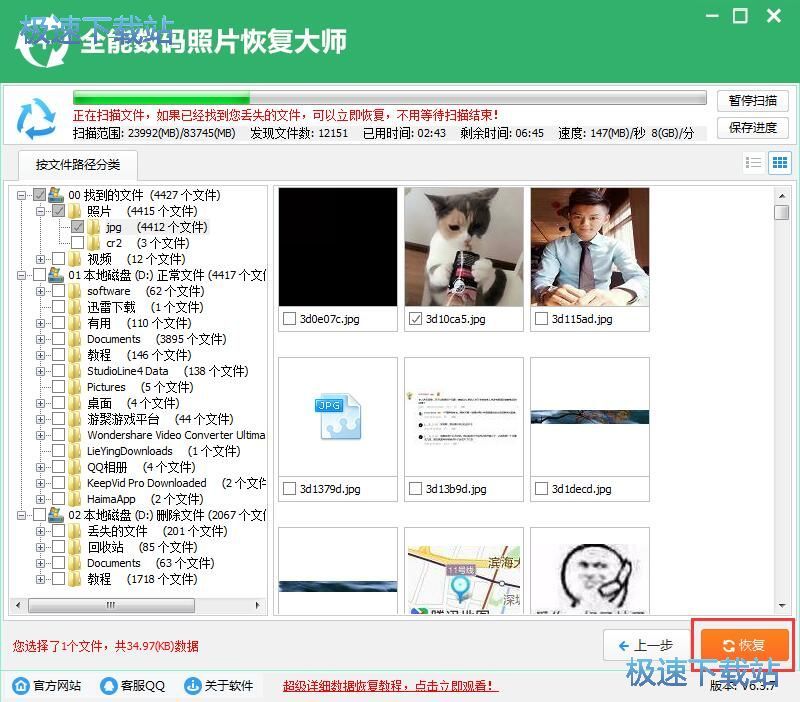The width and height of the screenshot is (800, 702).
Task: Click the Pictures folder icon in tree
Action: click(x=75, y=387)
